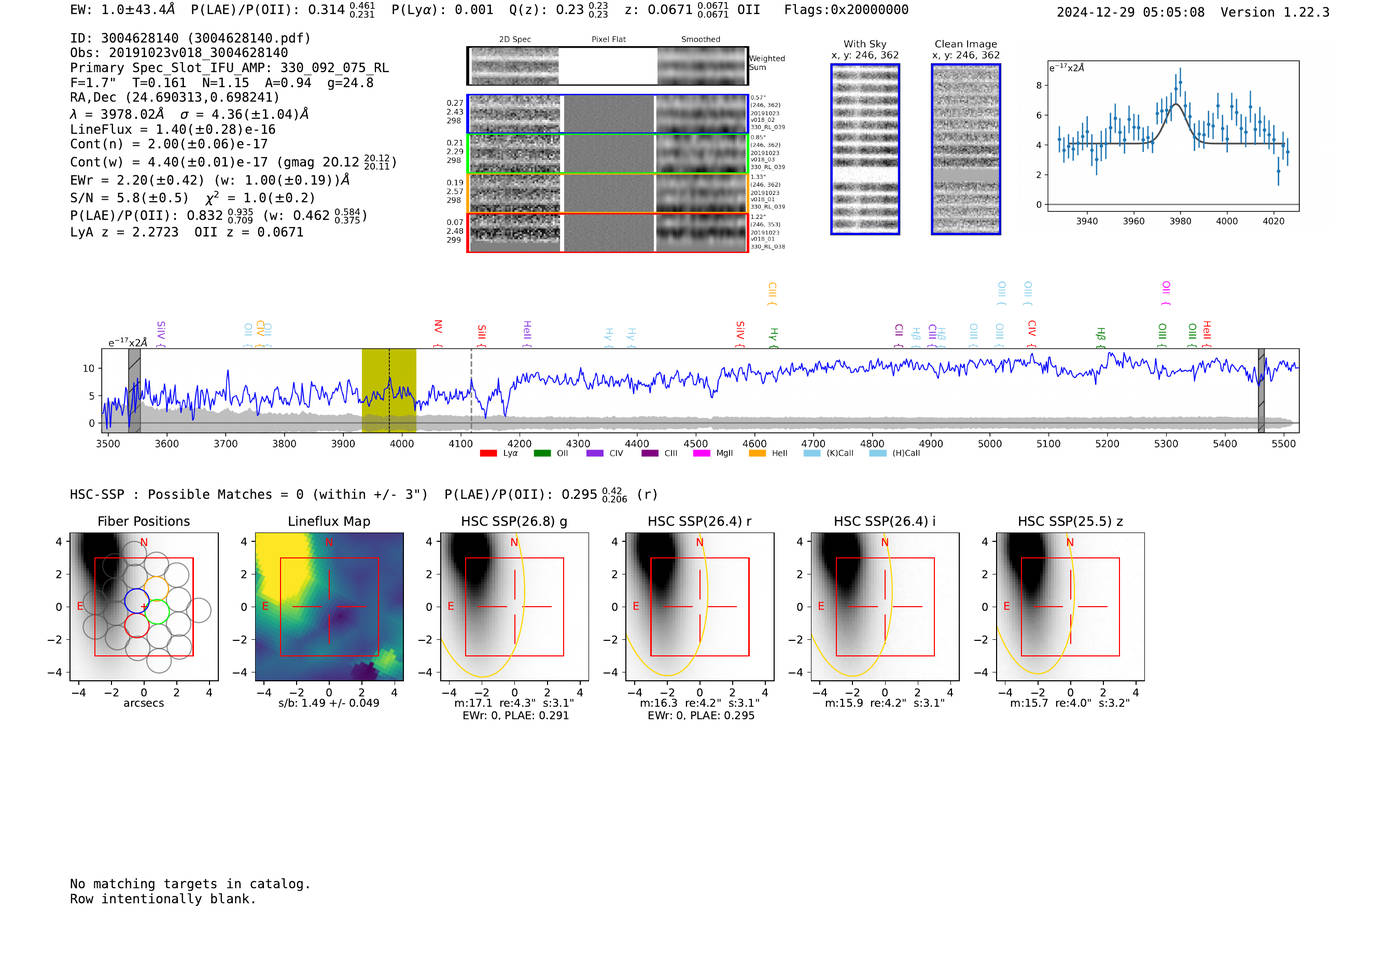
Task: Open the Lineflux Map panel
Action: [x=329, y=607]
